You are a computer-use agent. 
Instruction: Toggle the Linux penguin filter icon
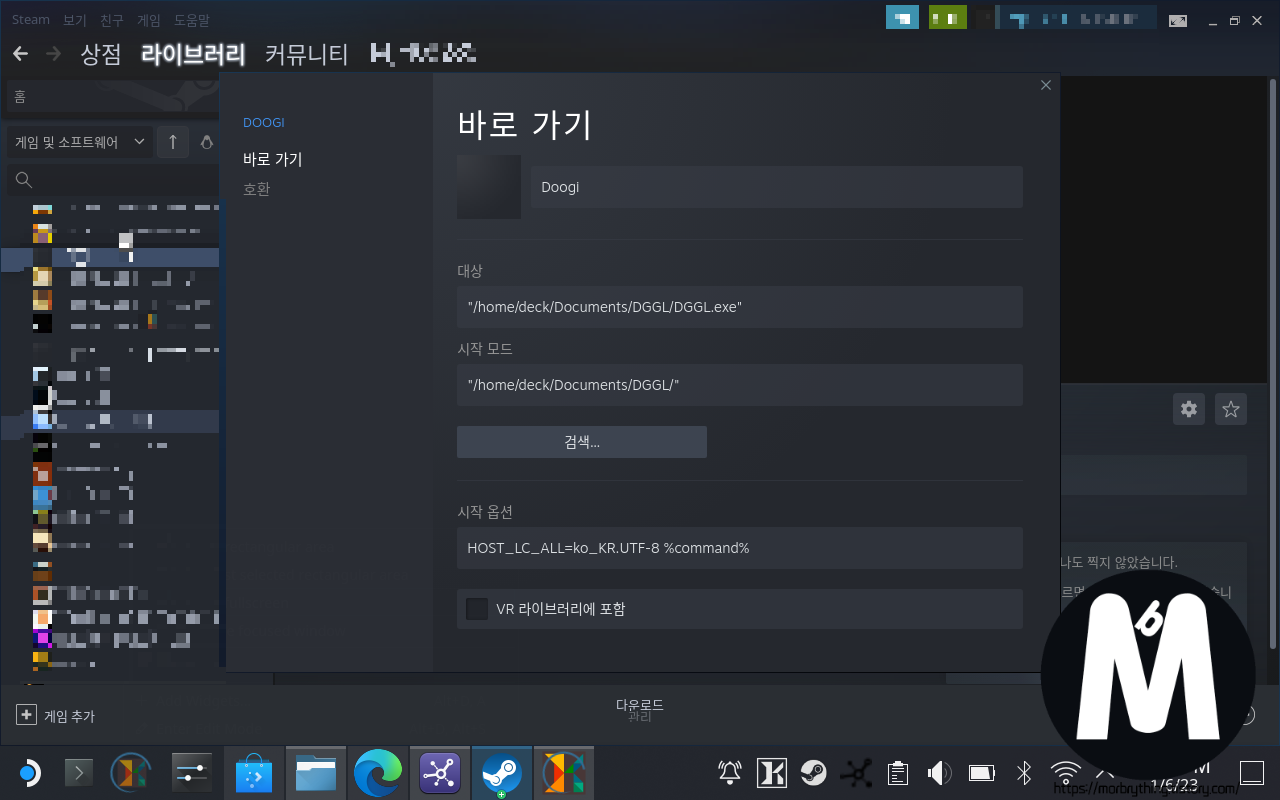[206, 142]
